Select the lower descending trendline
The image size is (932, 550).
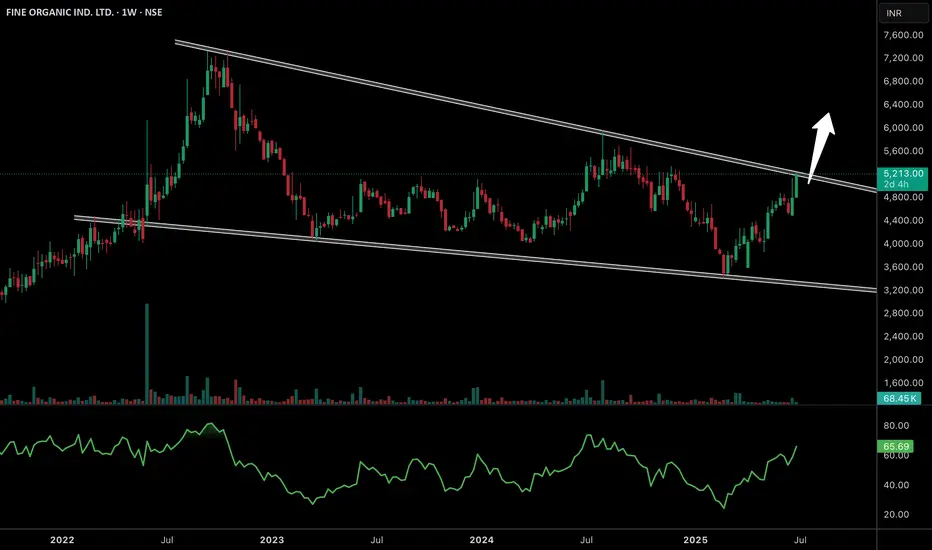point(476,256)
